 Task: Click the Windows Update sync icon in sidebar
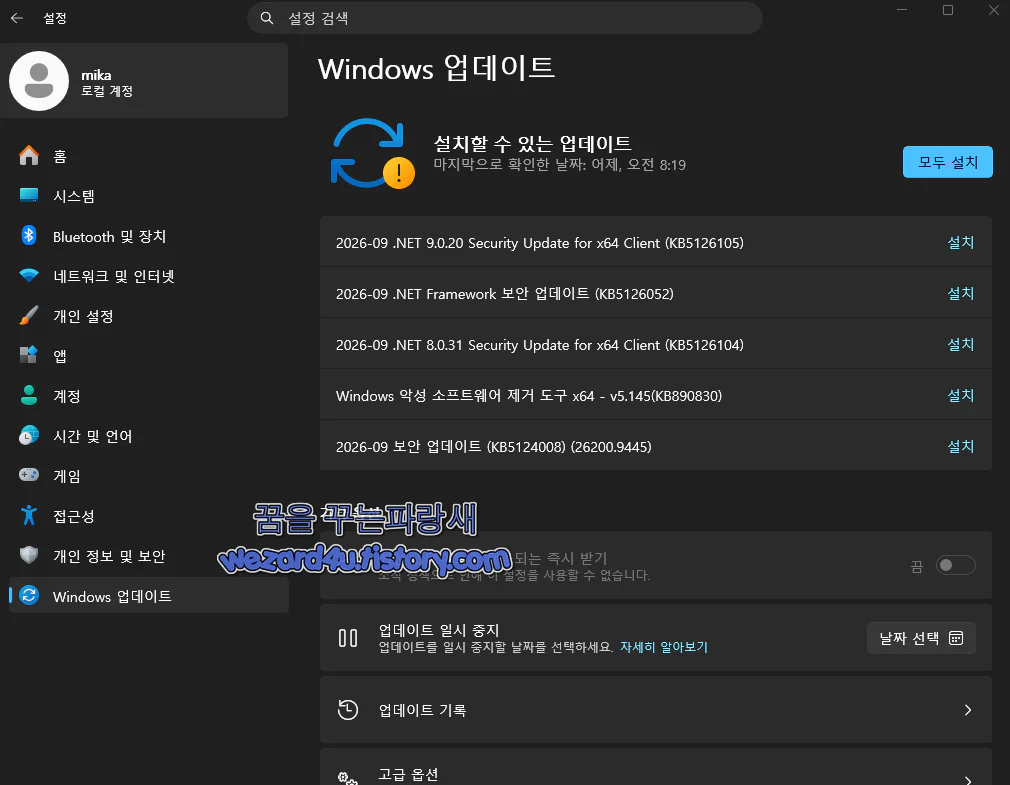coord(29,596)
